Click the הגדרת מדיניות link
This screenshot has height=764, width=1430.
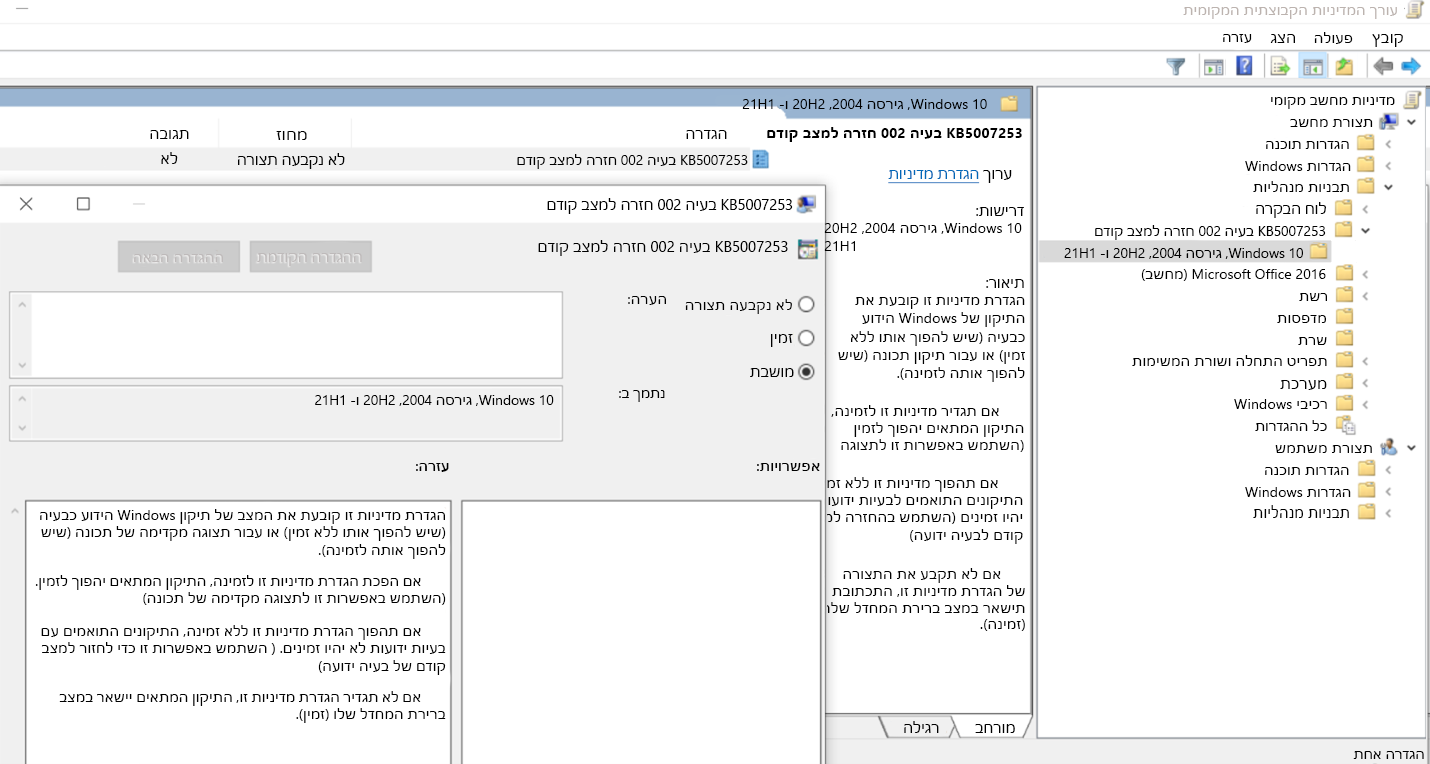[x=933, y=173]
